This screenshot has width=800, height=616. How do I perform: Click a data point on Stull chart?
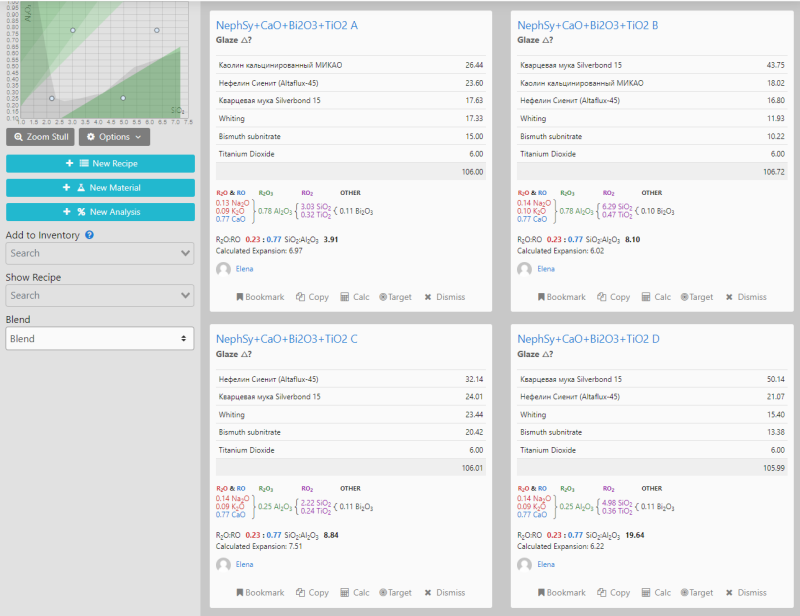point(72,30)
